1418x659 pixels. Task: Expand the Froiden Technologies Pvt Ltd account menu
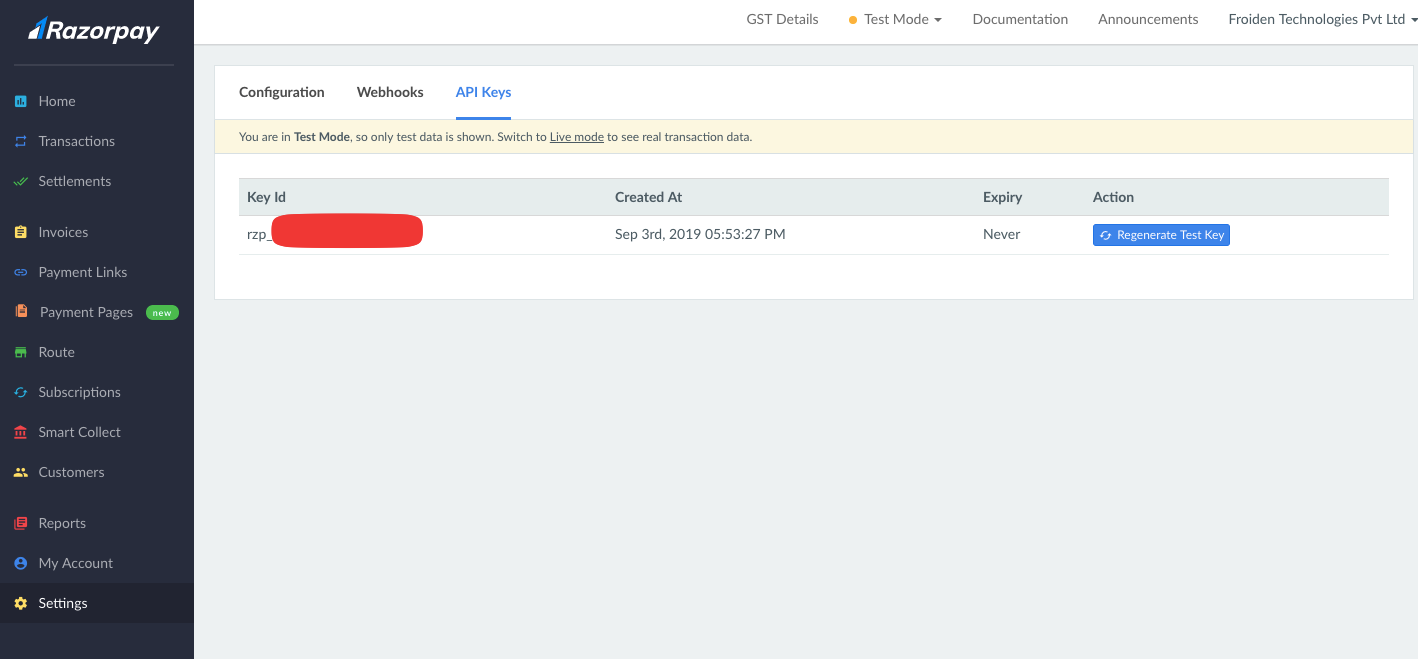point(1322,19)
